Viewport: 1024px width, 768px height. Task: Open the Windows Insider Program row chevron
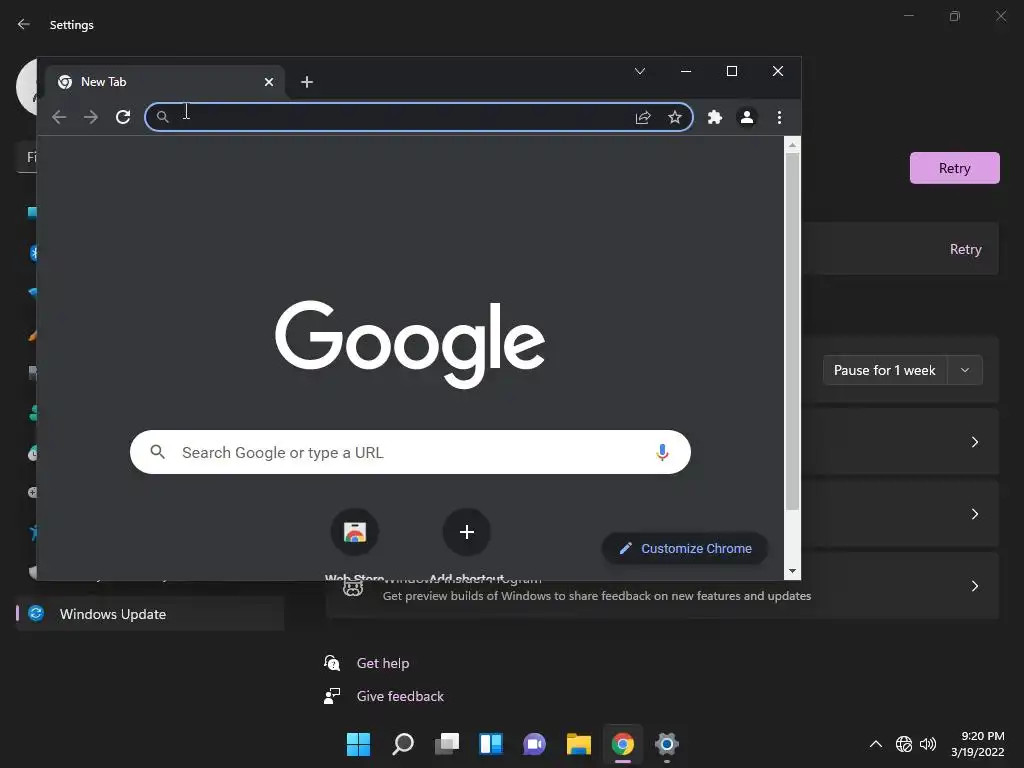(x=974, y=586)
